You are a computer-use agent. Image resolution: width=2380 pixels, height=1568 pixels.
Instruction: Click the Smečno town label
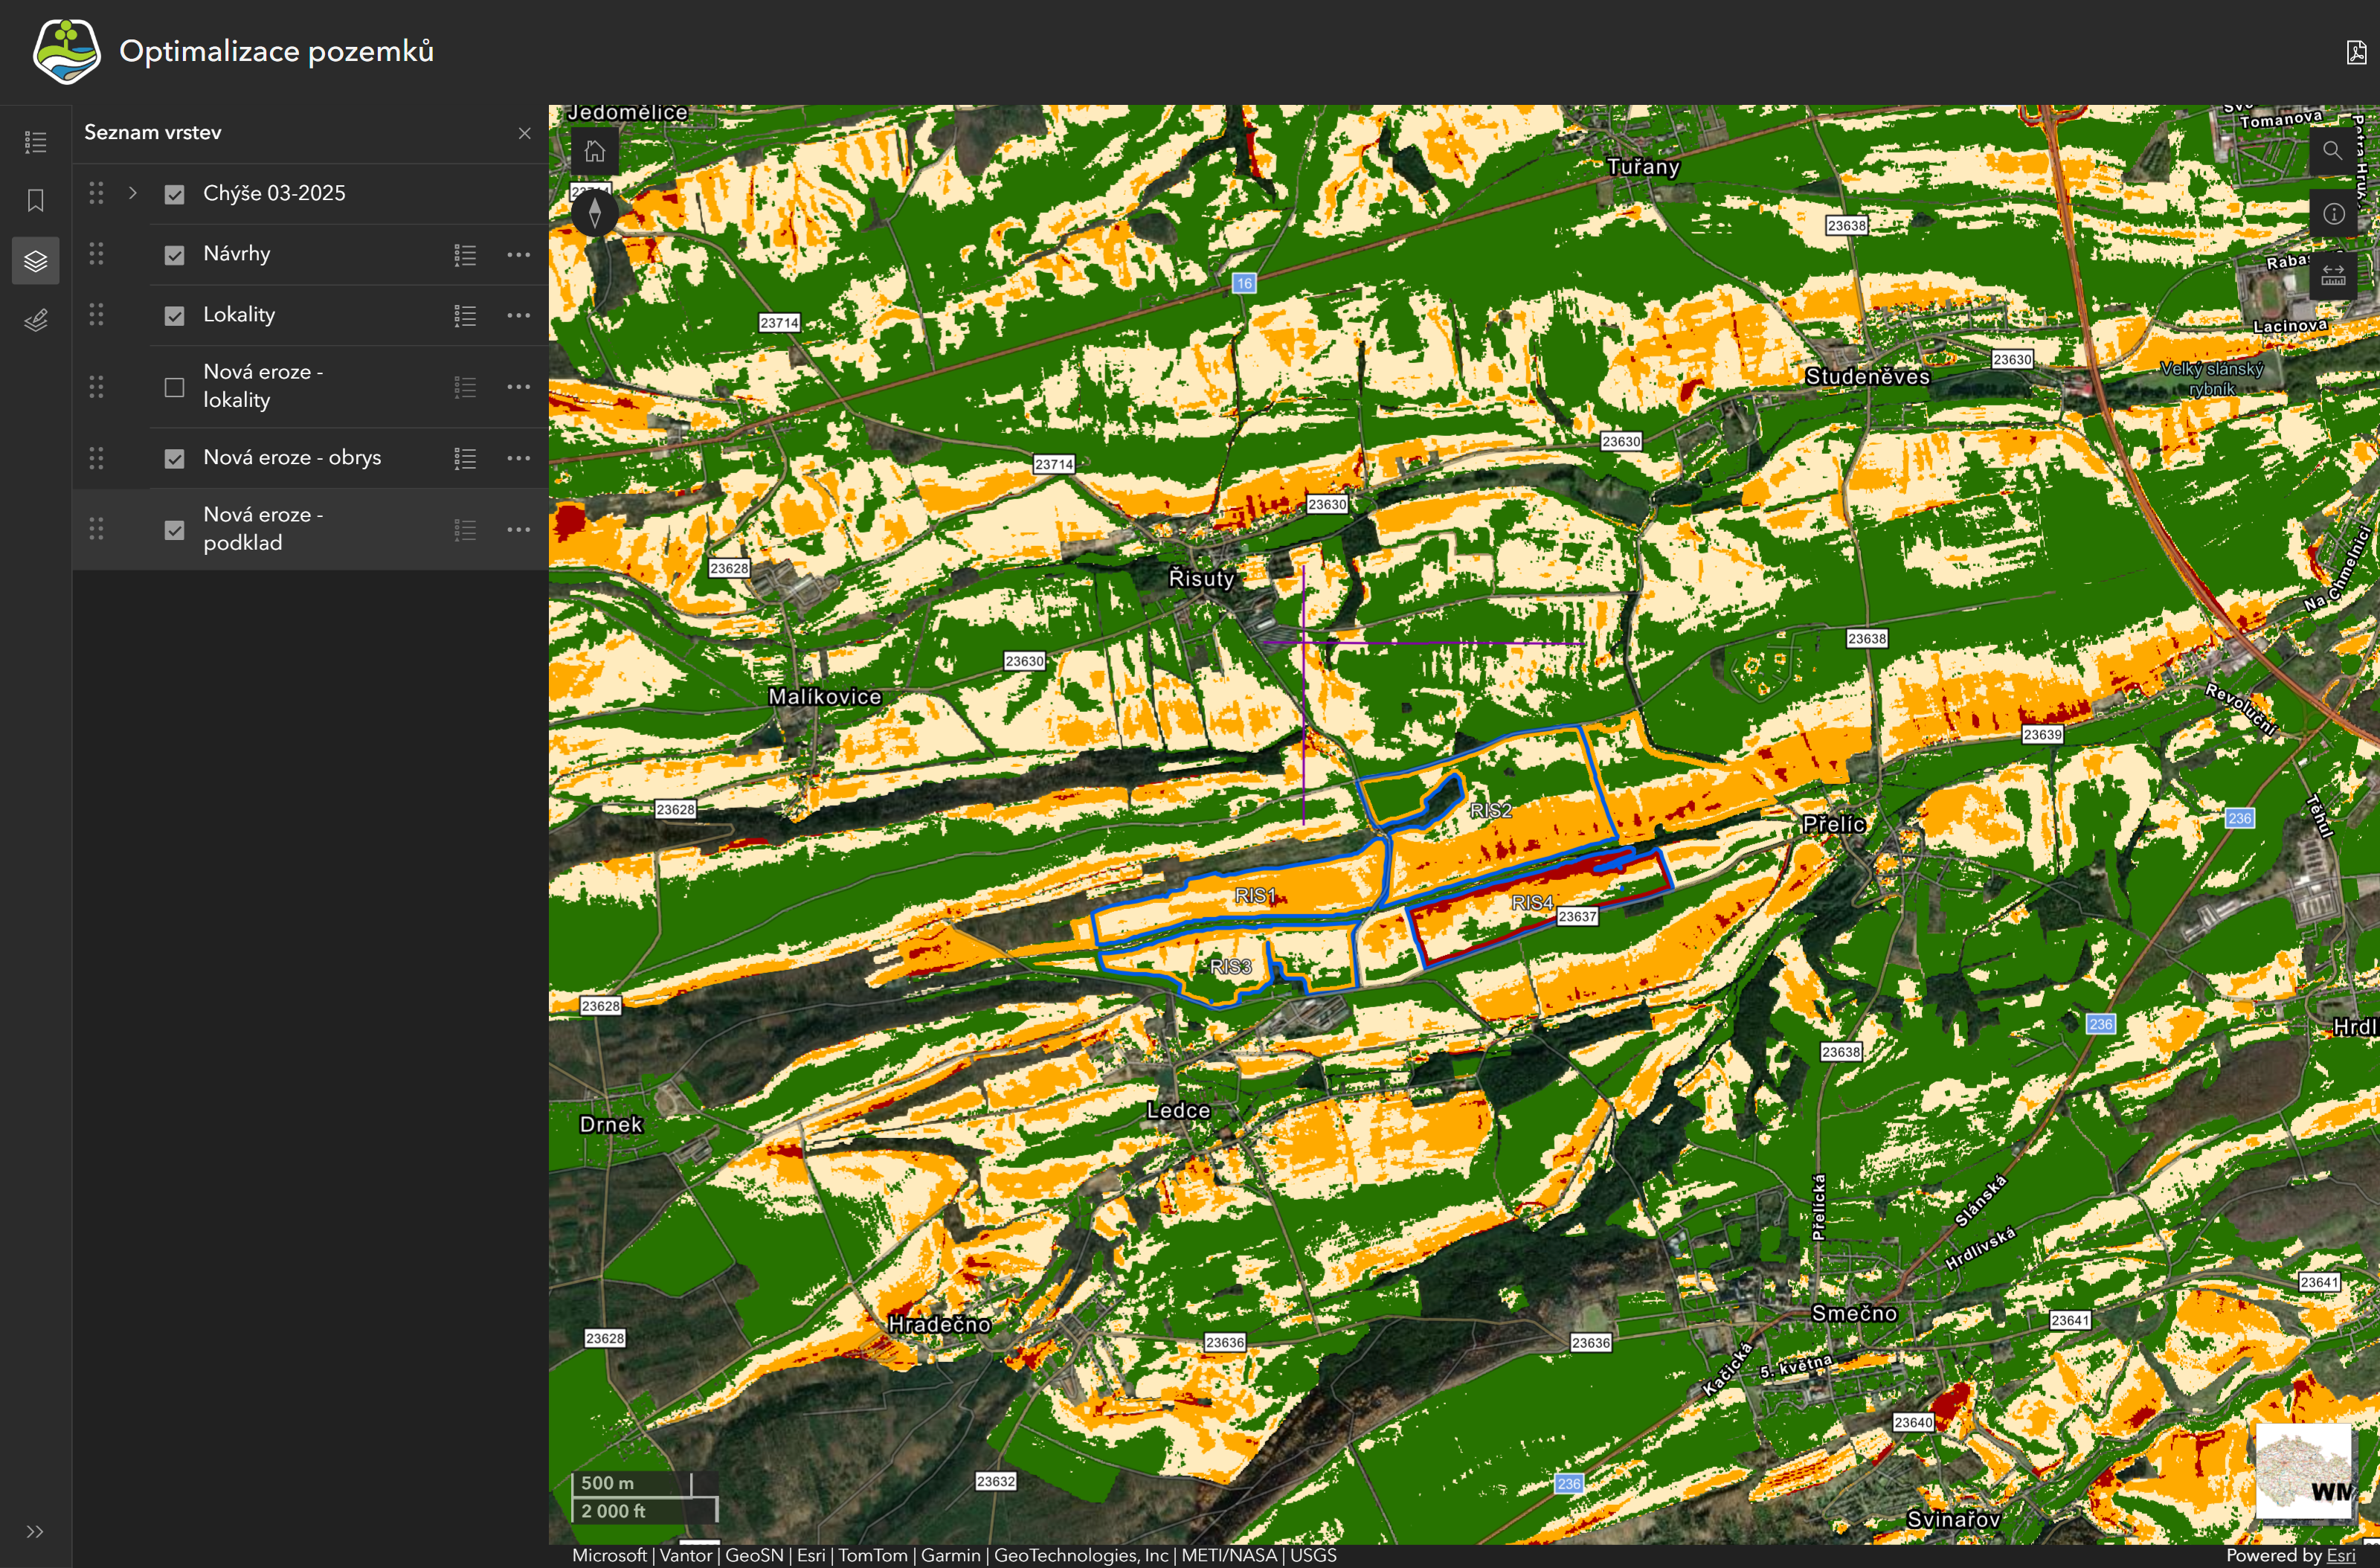[1854, 1313]
